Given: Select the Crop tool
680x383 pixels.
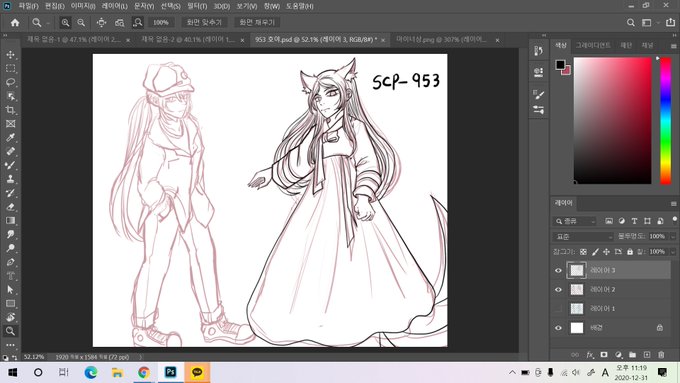Looking at the screenshot, I should (x=10, y=110).
